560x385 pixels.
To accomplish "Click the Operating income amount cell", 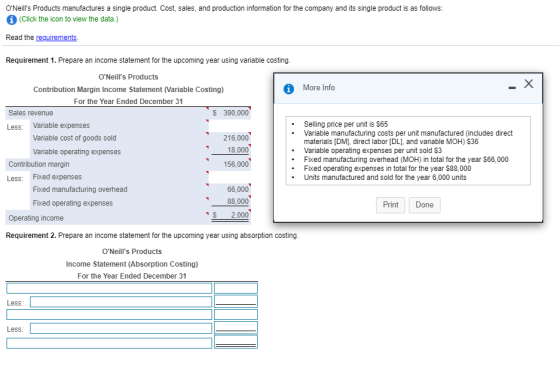I will coord(230,215).
